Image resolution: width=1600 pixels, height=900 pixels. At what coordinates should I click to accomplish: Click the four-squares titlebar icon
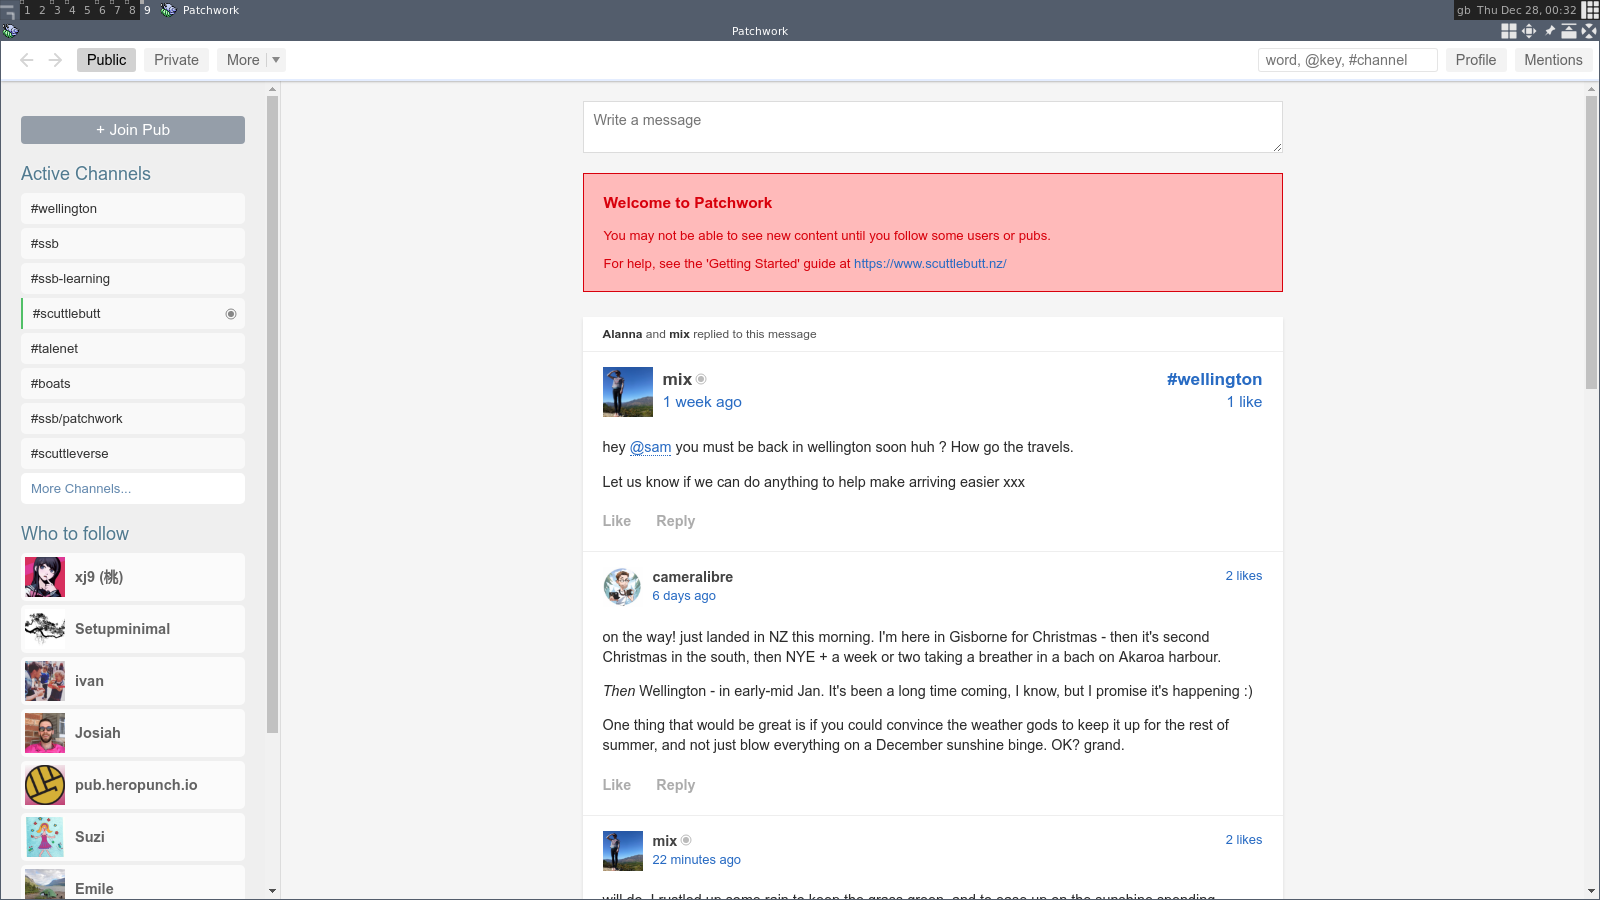(1509, 31)
